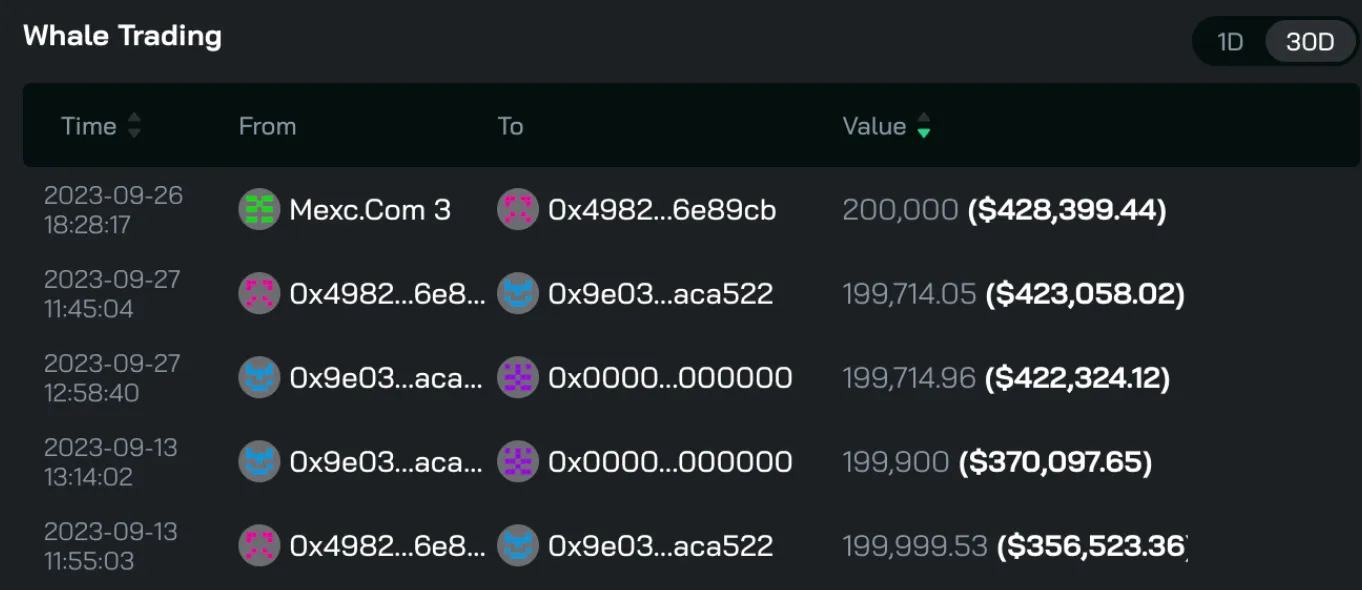1362x590 pixels.
Task: Click the pink avatar in the 11:45:04 row From column
Action: [259, 294]
